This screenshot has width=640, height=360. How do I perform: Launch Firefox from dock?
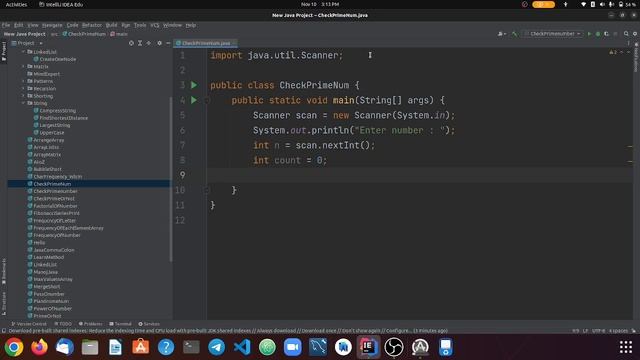(39, 347)
